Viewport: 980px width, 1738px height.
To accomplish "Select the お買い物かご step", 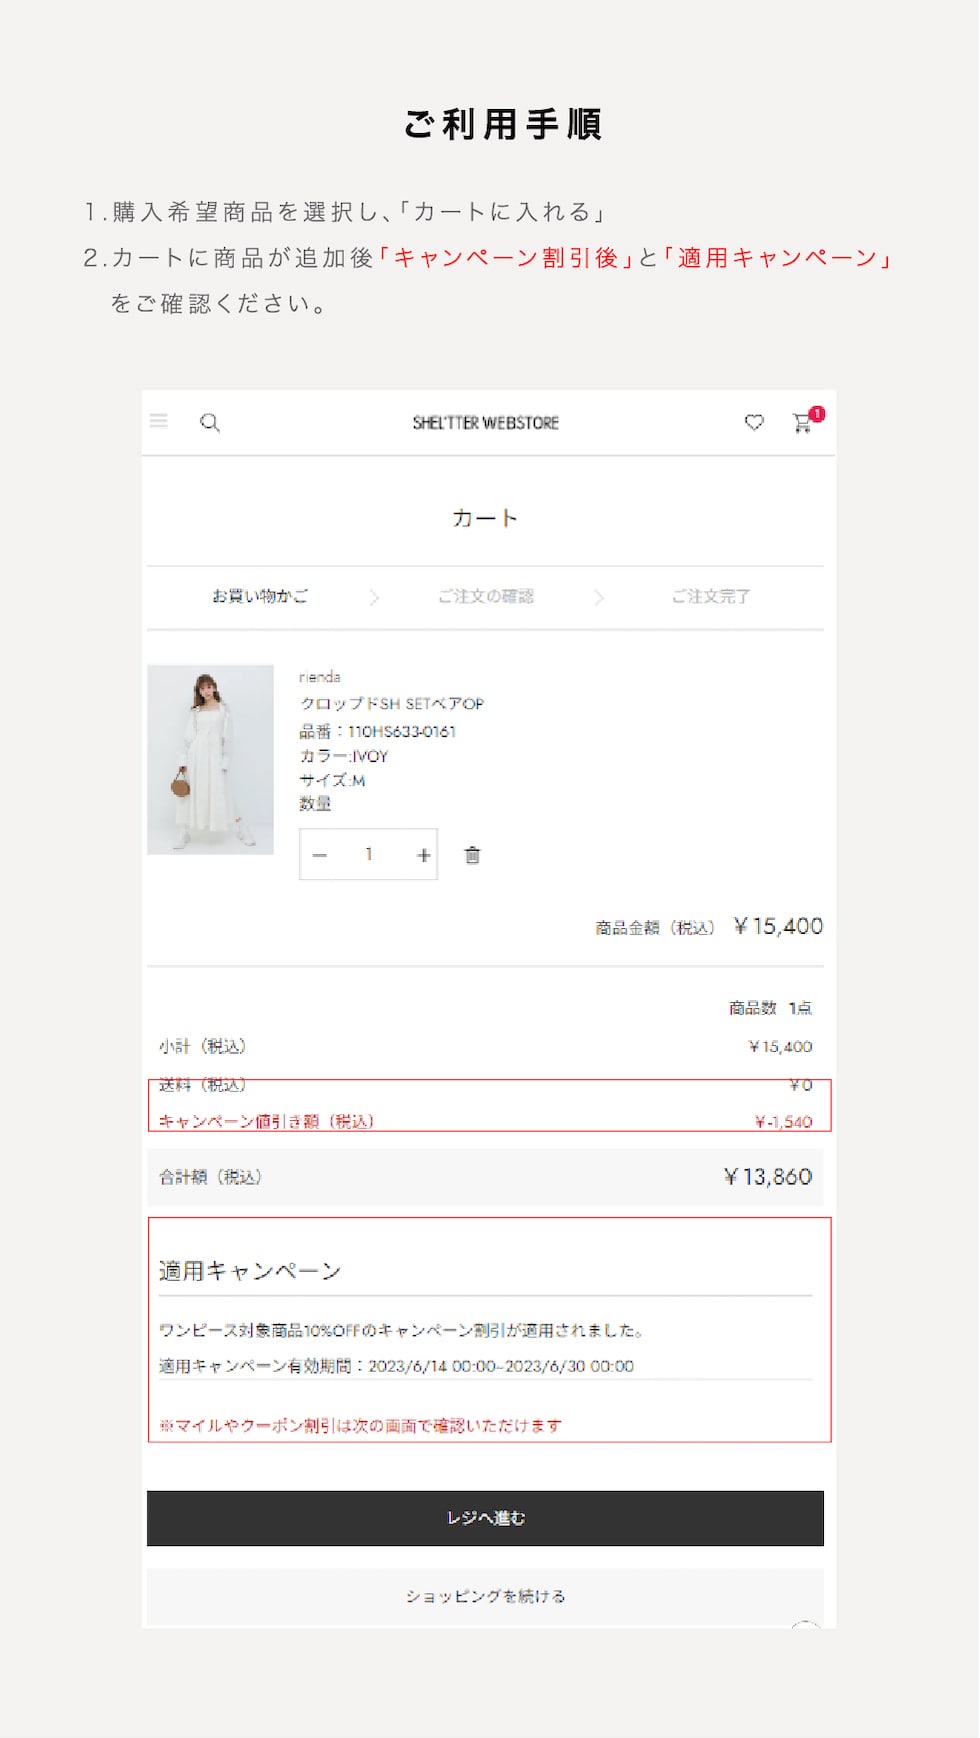I will (x=260, y=596).
